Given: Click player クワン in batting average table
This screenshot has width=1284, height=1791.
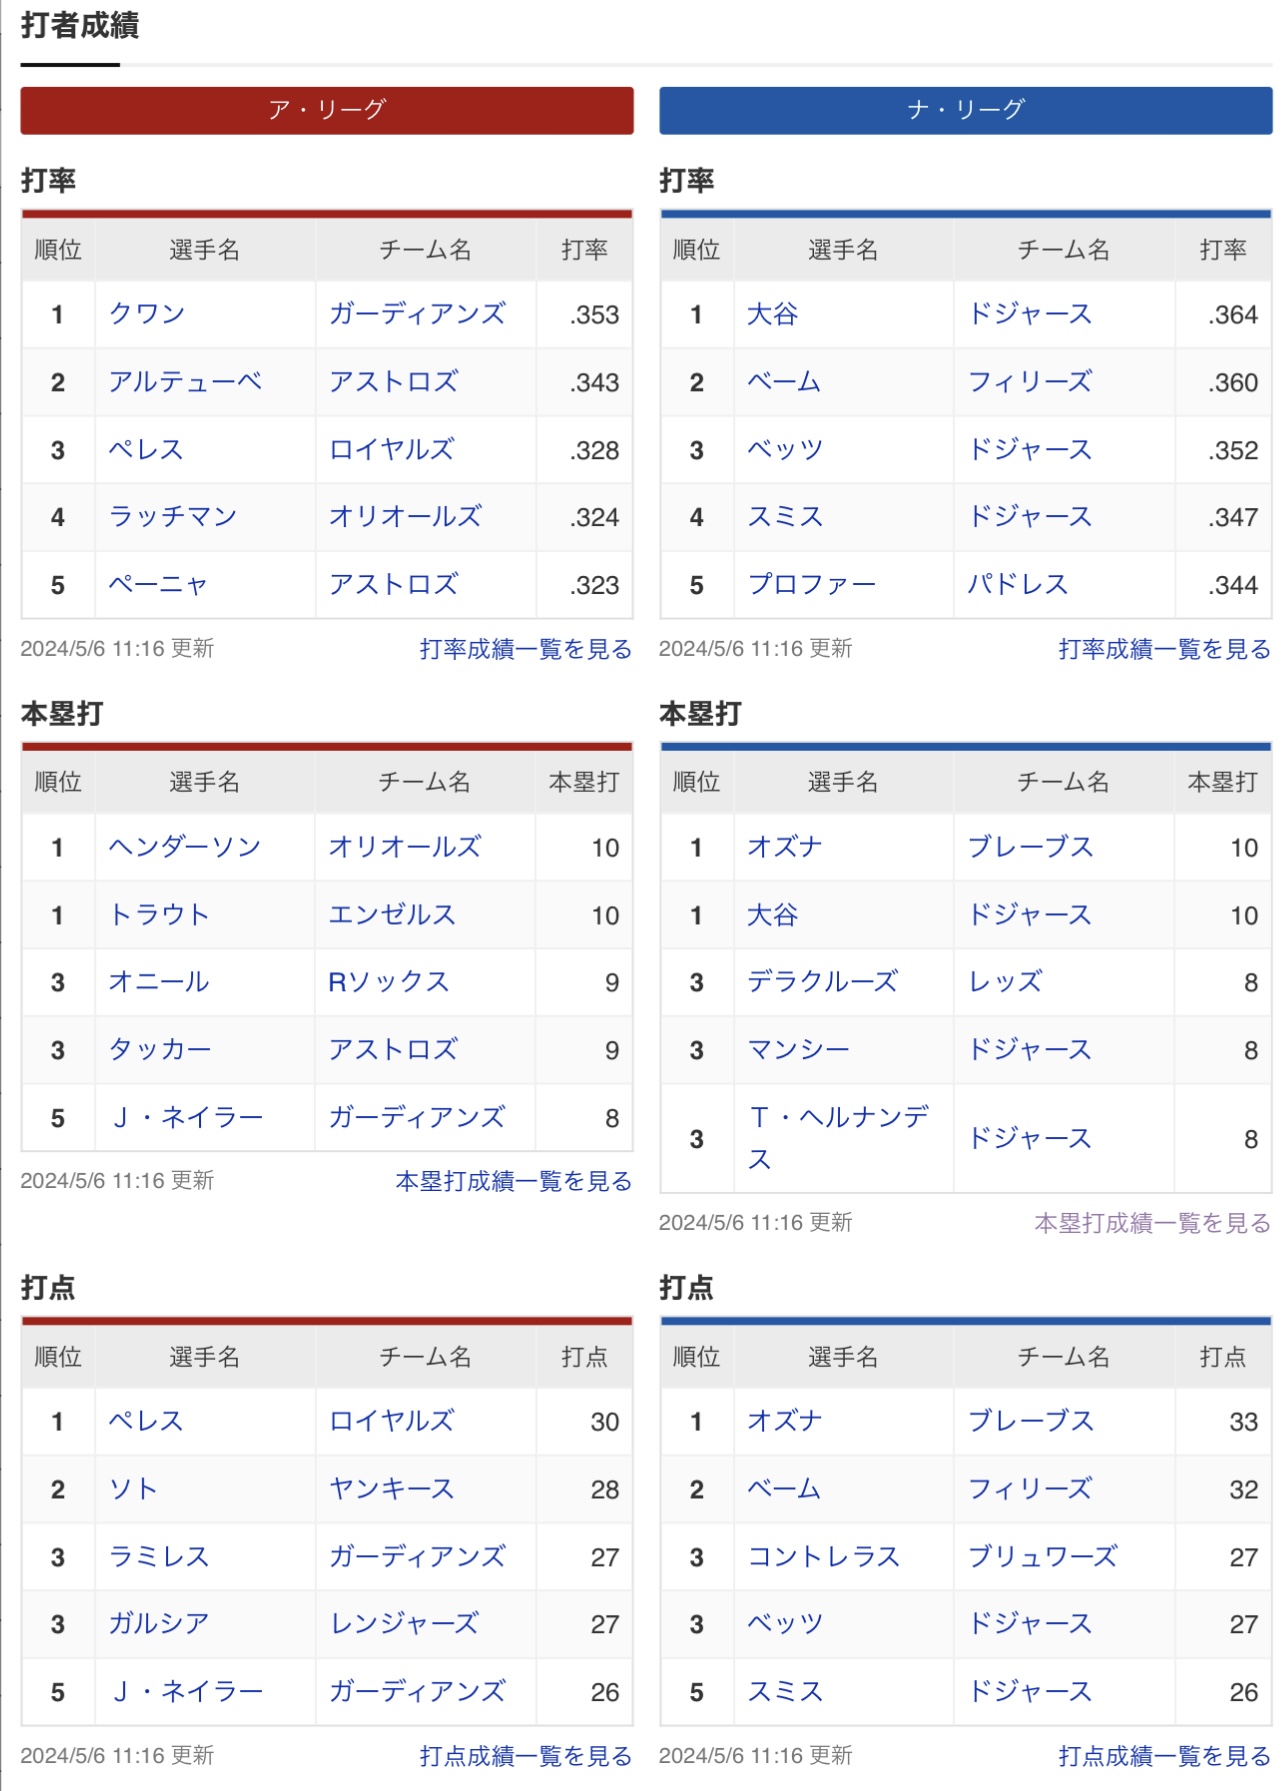Looking at the screenshot, I should (x=147, y=314).
